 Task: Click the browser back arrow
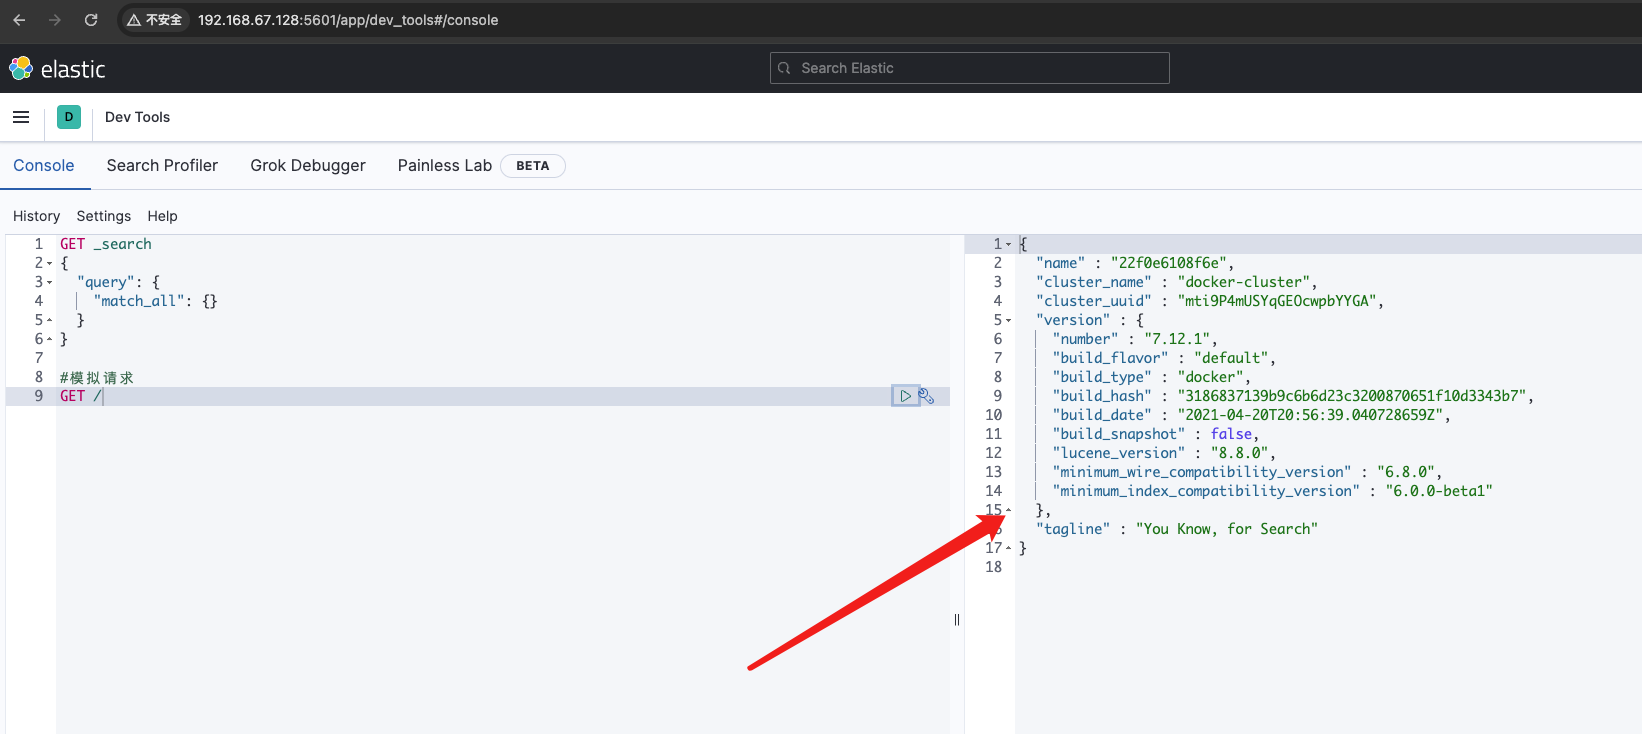19,20
